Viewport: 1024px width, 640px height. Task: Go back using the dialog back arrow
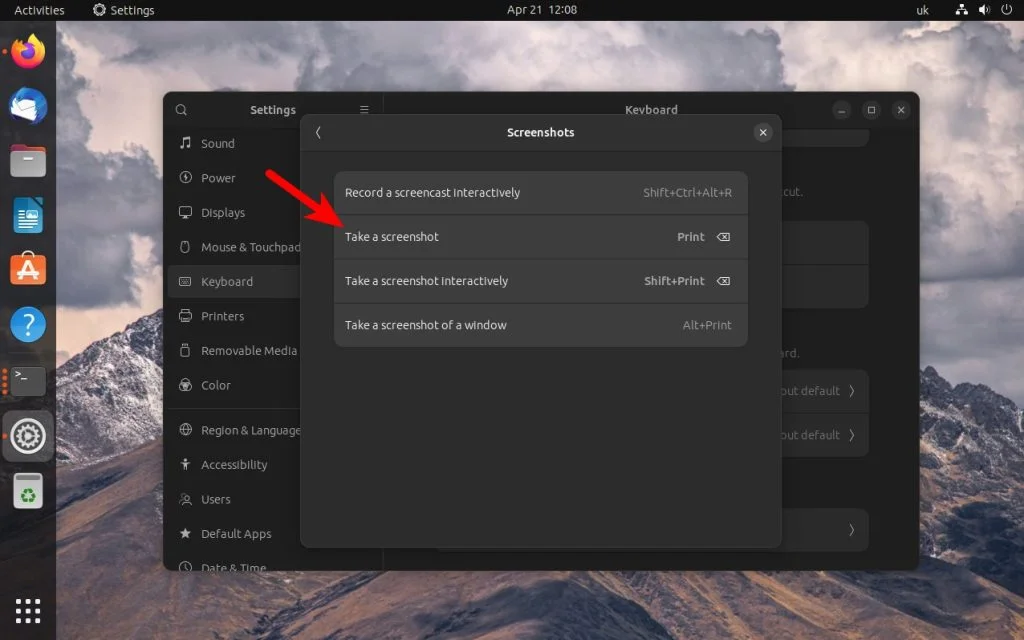coord(318,131)
